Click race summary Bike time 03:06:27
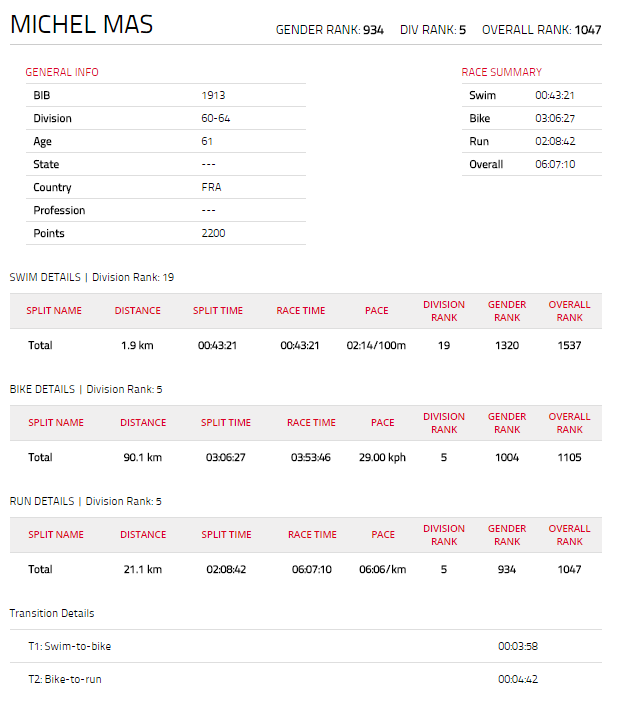 point(555,118)
